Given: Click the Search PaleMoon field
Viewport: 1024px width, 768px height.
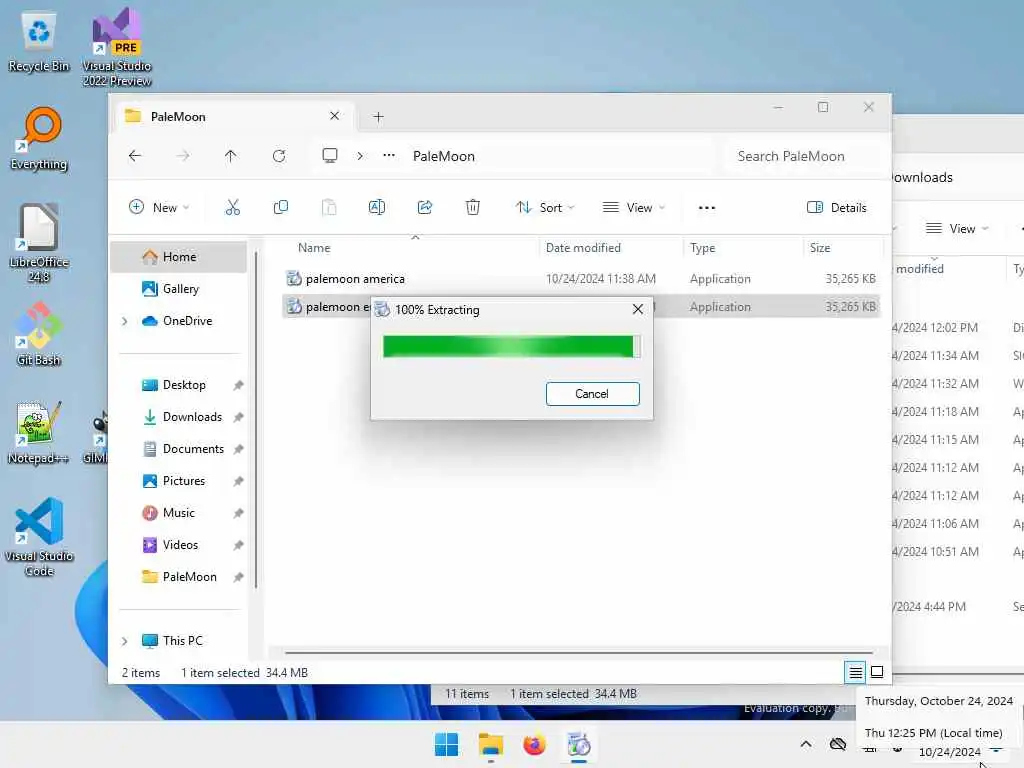Looking at the screenshot, I should click(803, 156).
